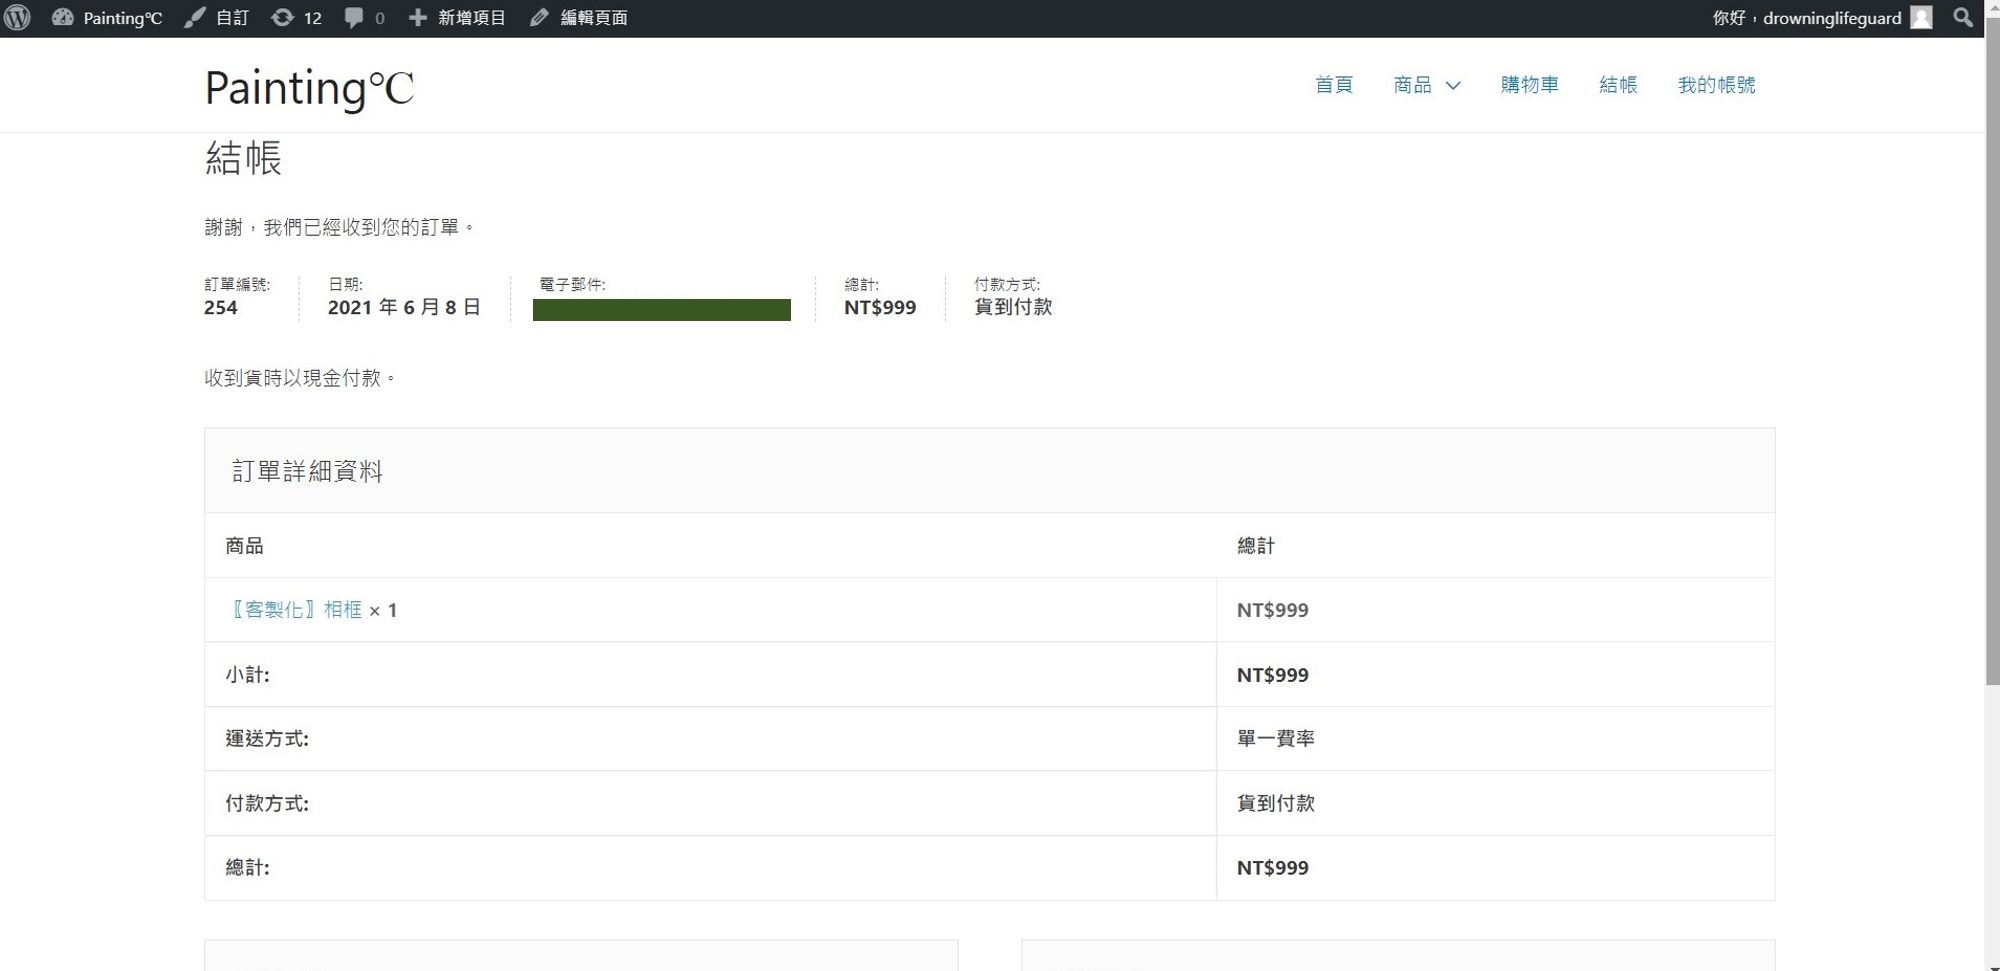Open the 自訂 customizer brush item
Viewport: 2000px width, 971px height.
point(217,18)
